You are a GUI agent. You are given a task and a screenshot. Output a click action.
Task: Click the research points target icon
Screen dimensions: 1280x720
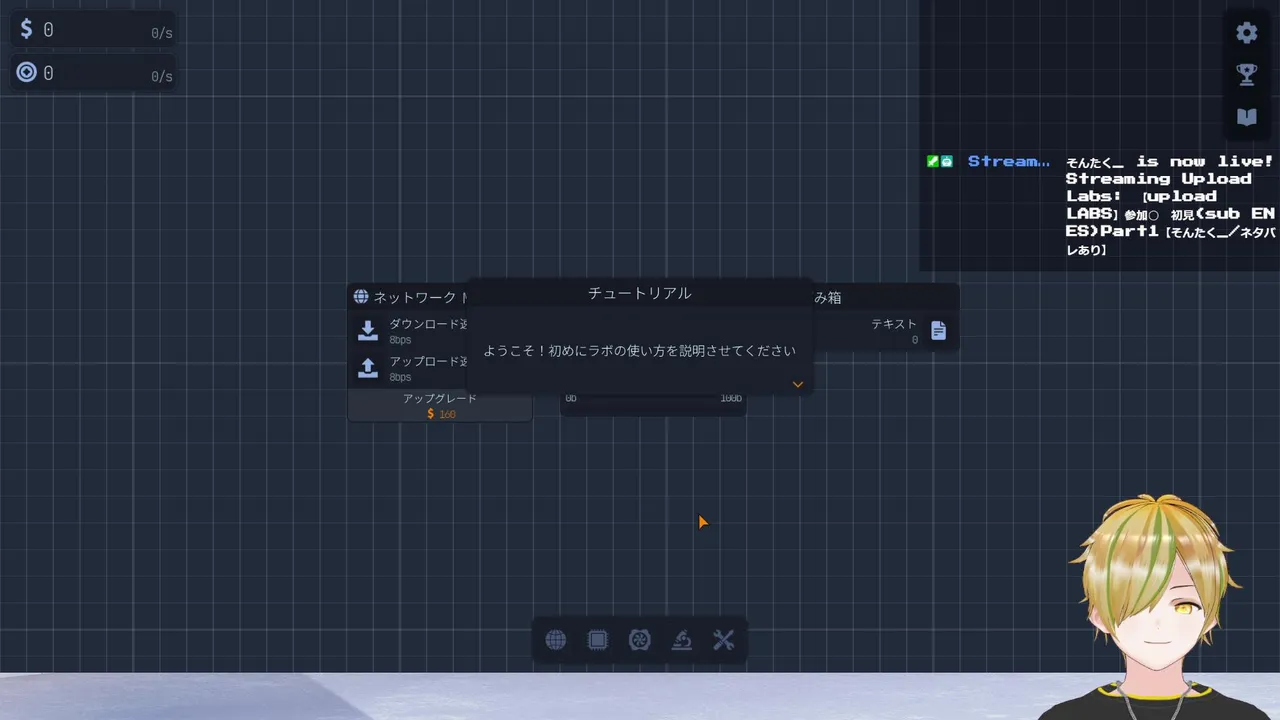[x=27, y=73]
